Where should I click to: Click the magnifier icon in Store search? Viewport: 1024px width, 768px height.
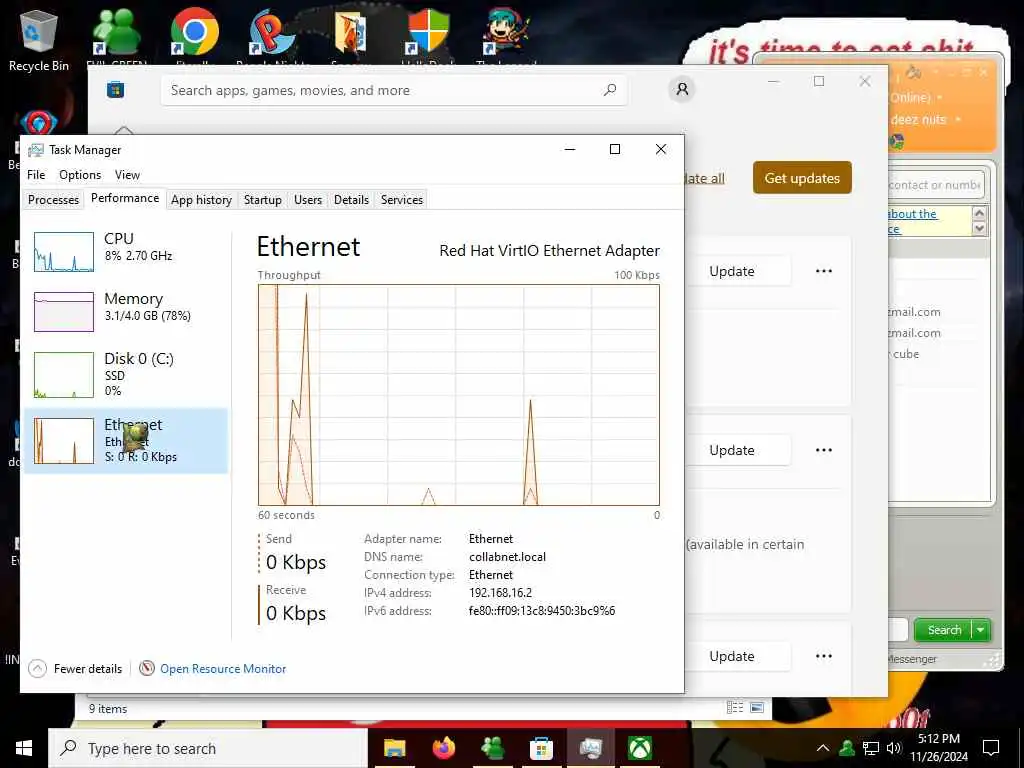609,90
